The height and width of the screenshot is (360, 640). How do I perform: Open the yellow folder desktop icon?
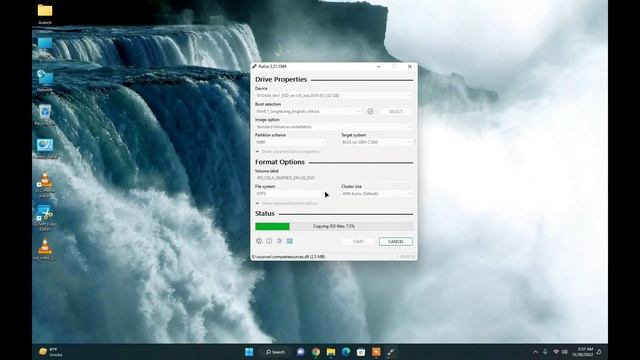45,13
